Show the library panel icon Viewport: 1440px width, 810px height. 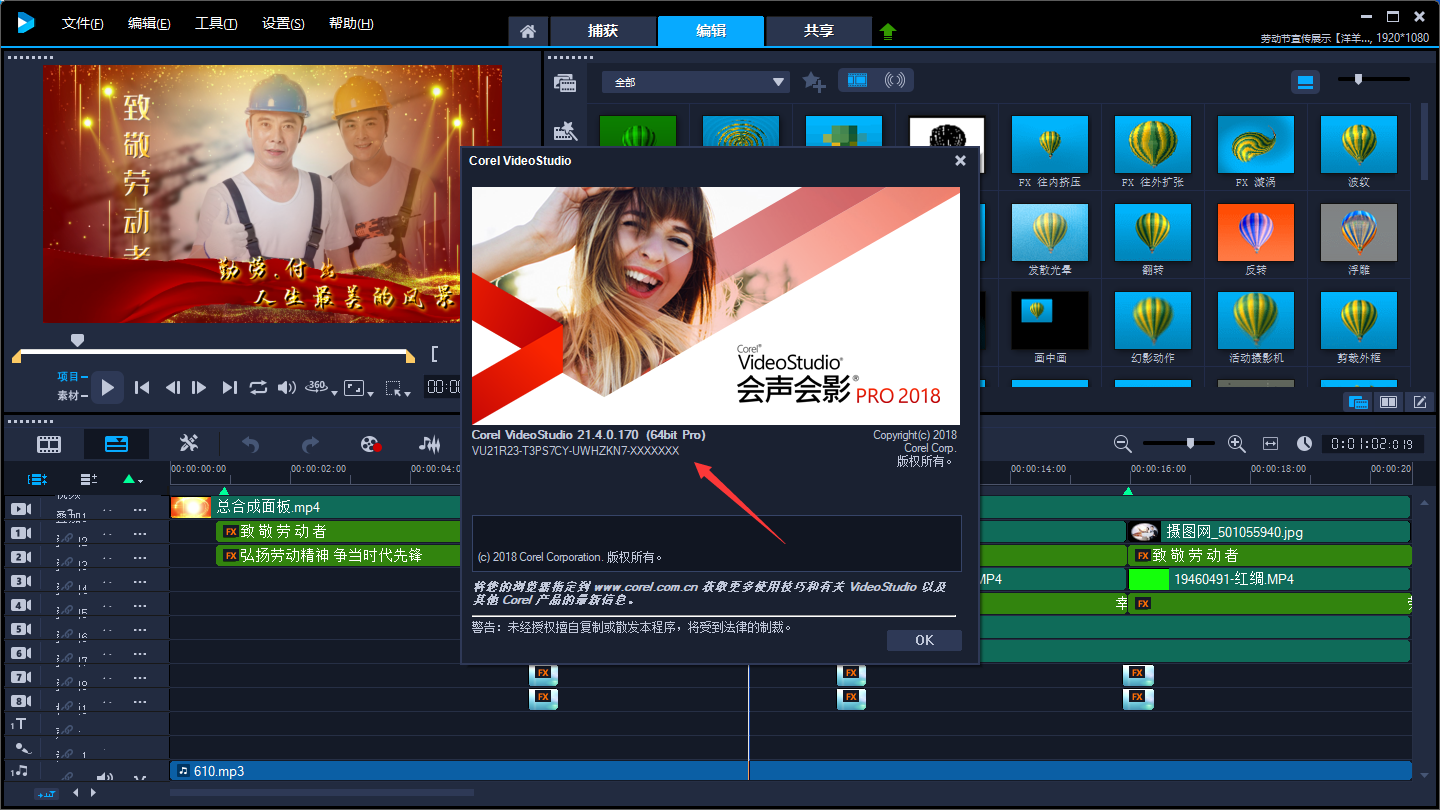(1357, 402)
